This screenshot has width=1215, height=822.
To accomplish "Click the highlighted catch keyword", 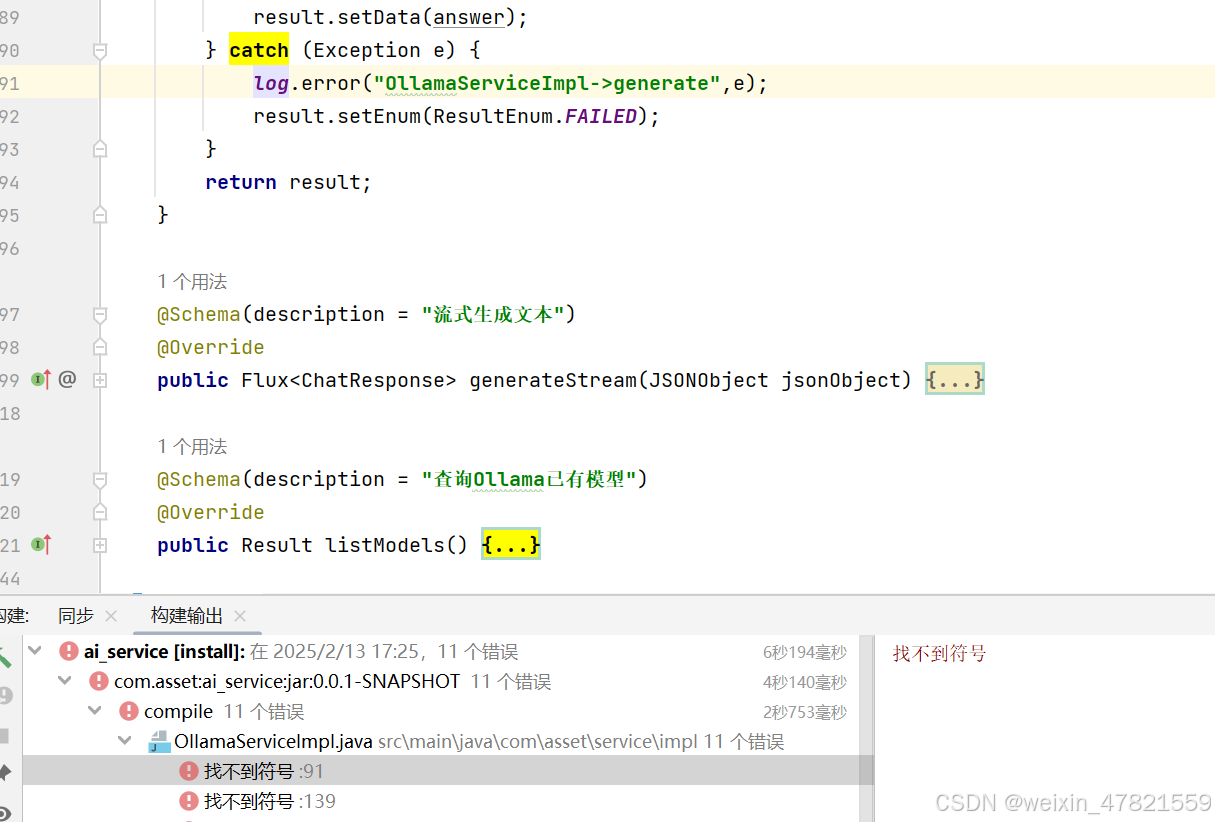I will 259,50.
